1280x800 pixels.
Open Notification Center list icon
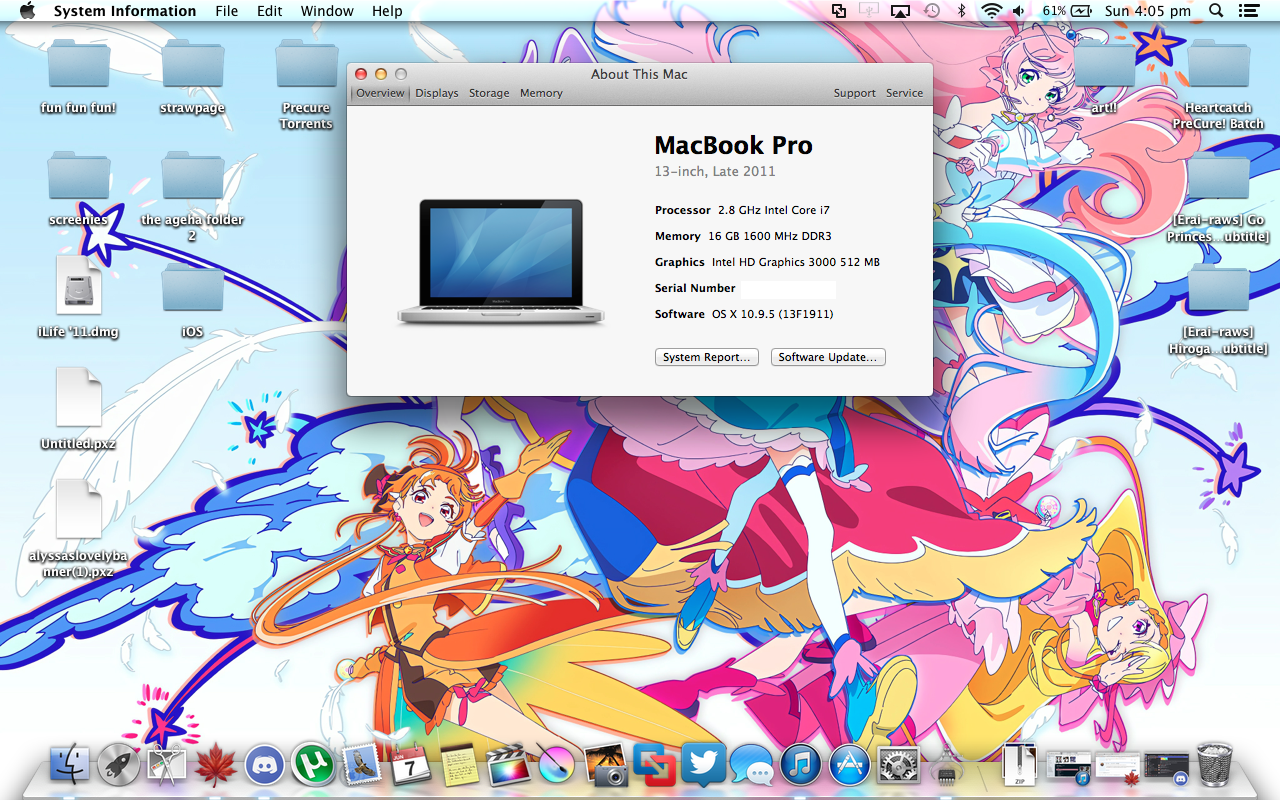pos(1248,11)
